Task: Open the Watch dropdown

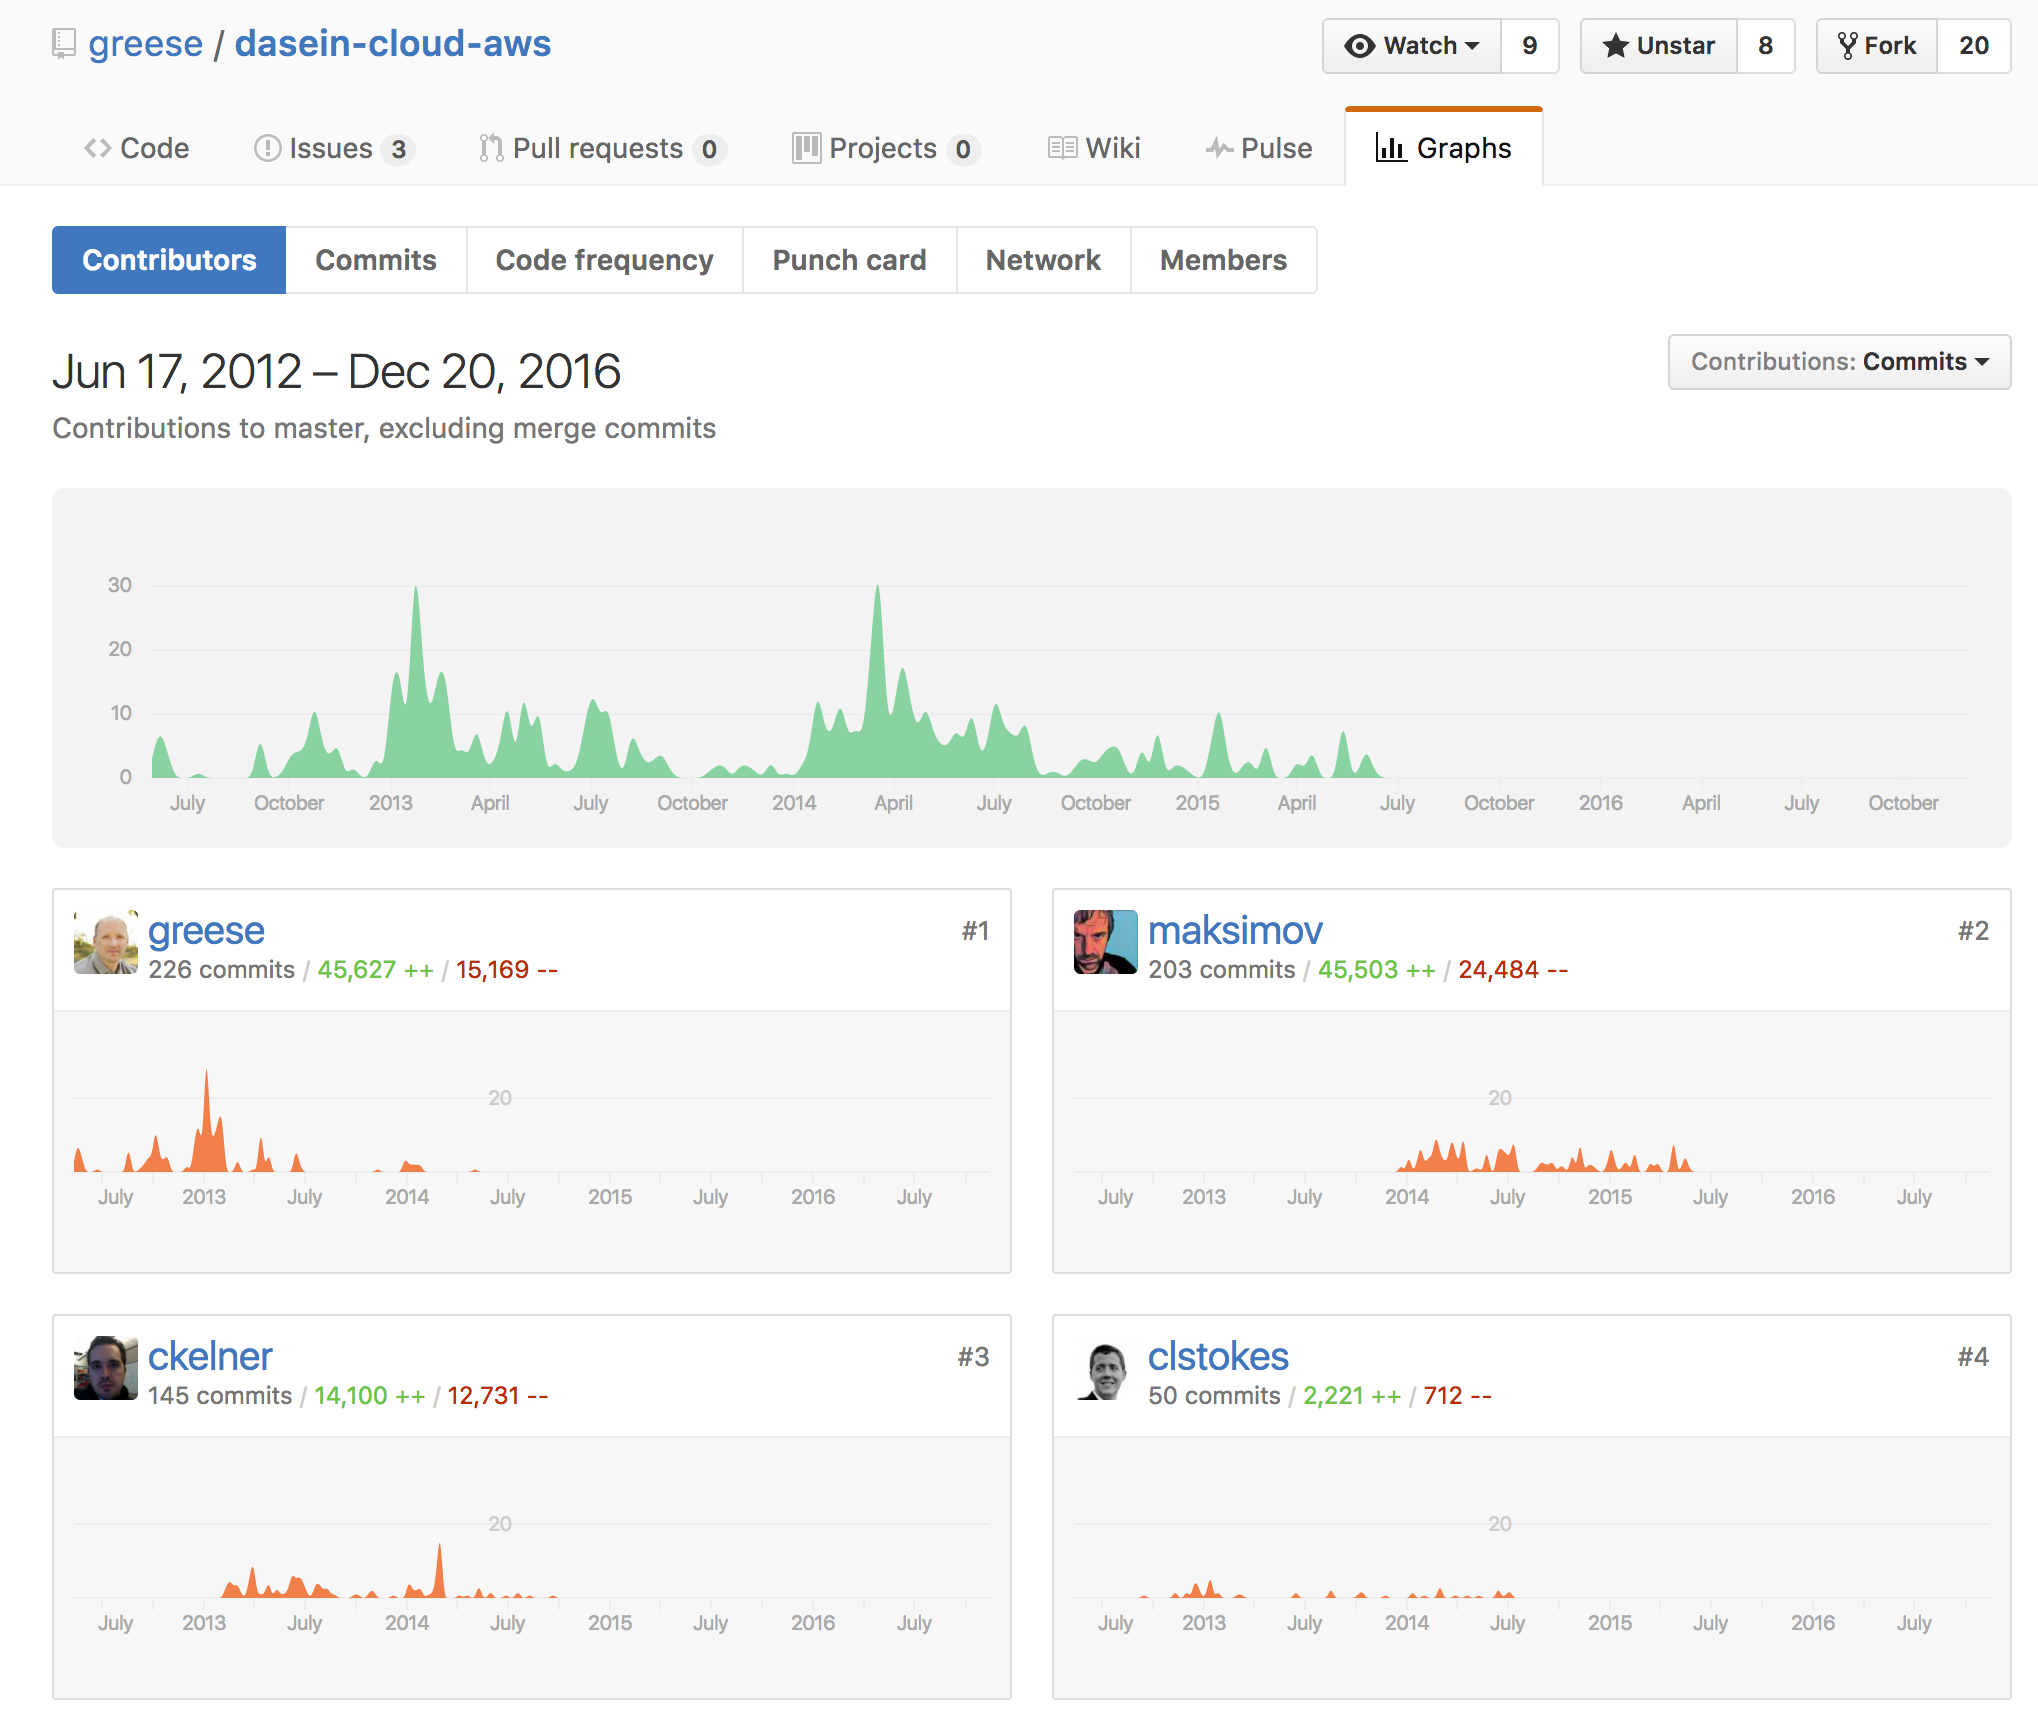Action: coord(1412,46)
